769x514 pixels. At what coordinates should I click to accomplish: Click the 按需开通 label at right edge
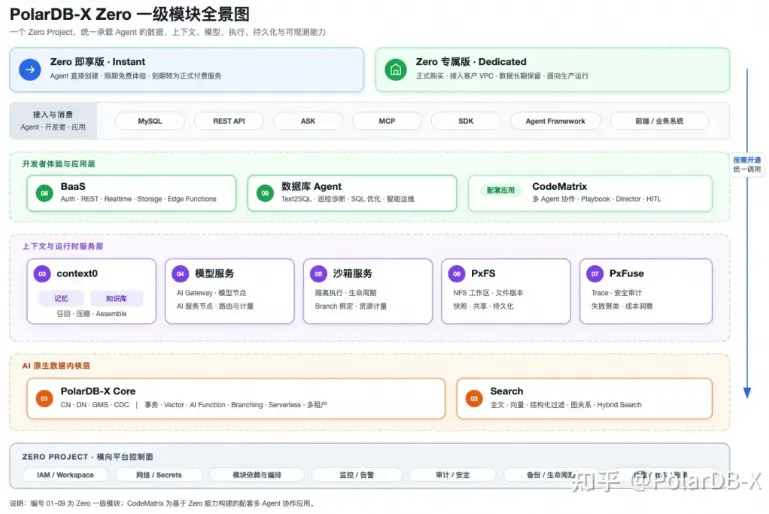tap(747, 160)
